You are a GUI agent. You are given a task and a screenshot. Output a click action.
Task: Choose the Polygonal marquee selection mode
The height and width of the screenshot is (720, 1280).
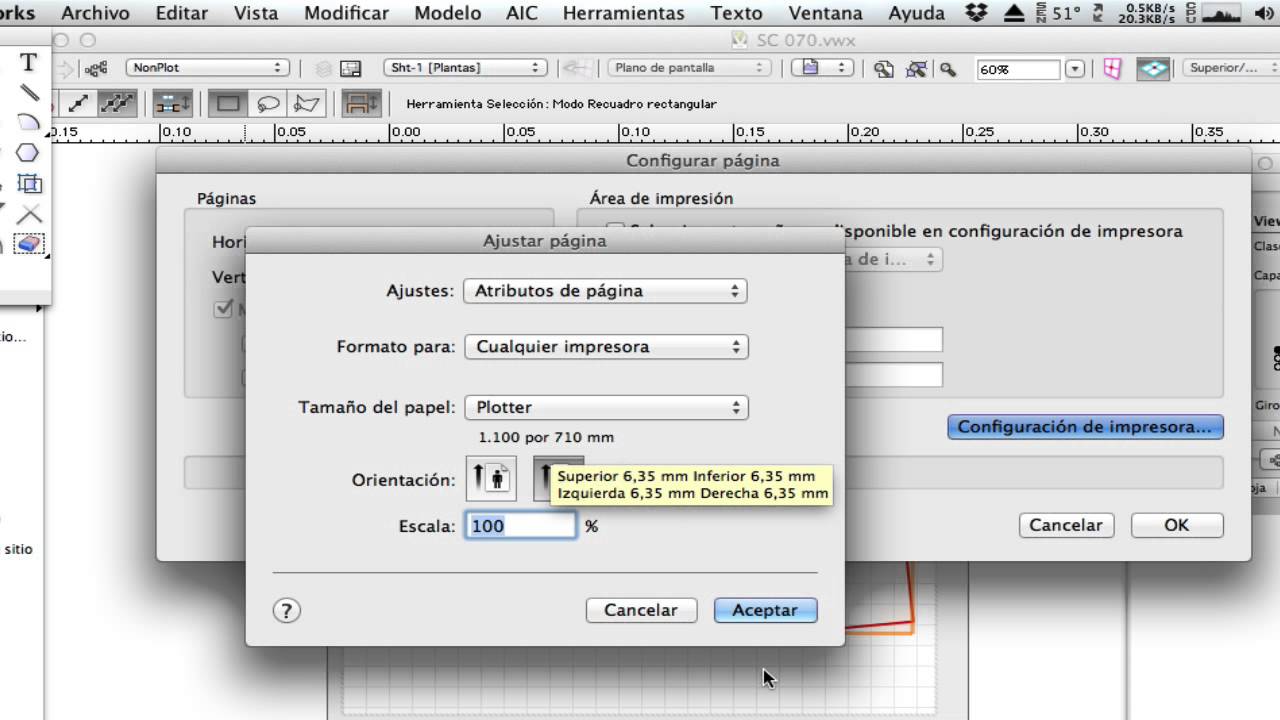tap(307, 103)
